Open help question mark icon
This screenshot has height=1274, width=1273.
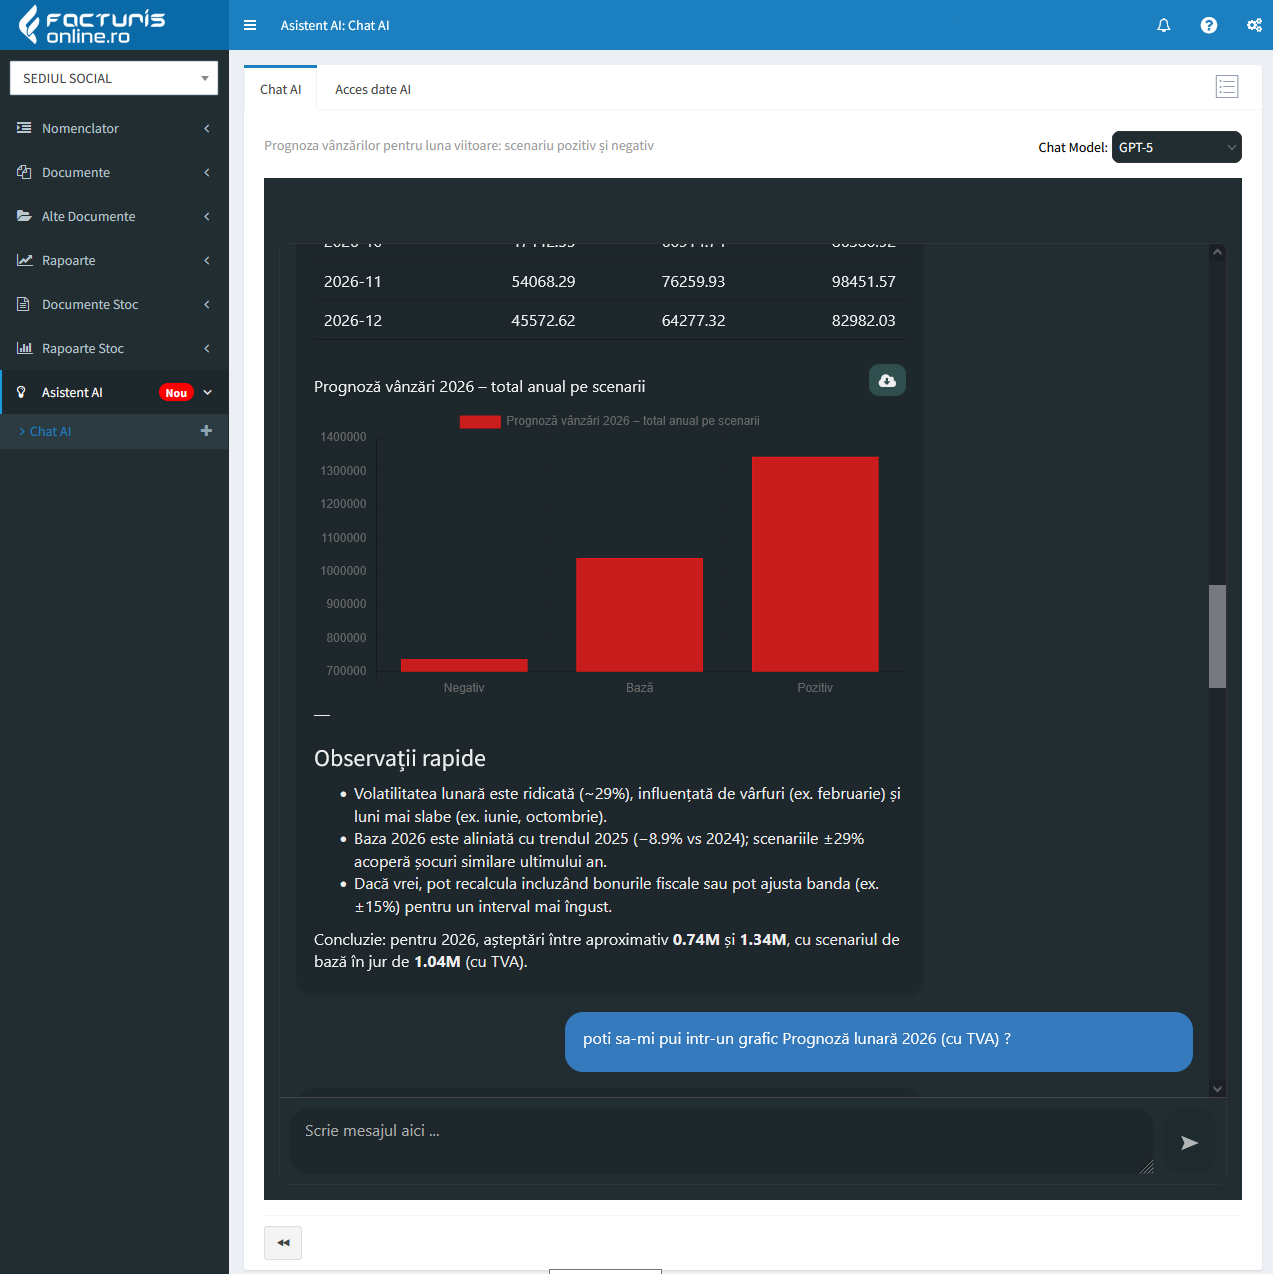tap(1209, 25)
